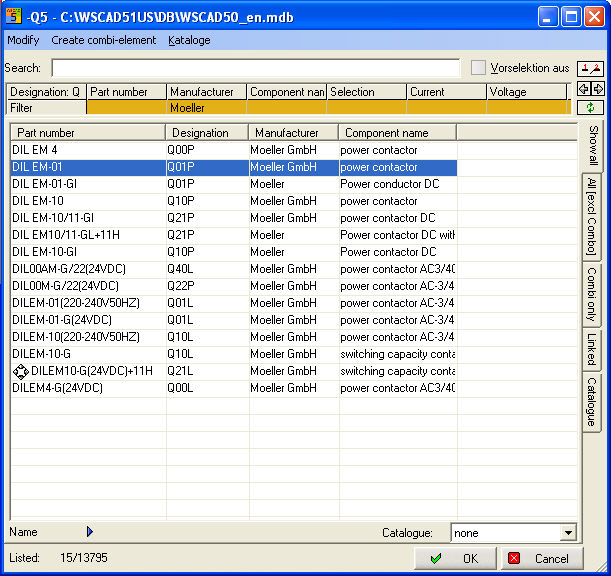
Task: Select the DILEM-01-G(24VDC) row
Action: [234, 320]
